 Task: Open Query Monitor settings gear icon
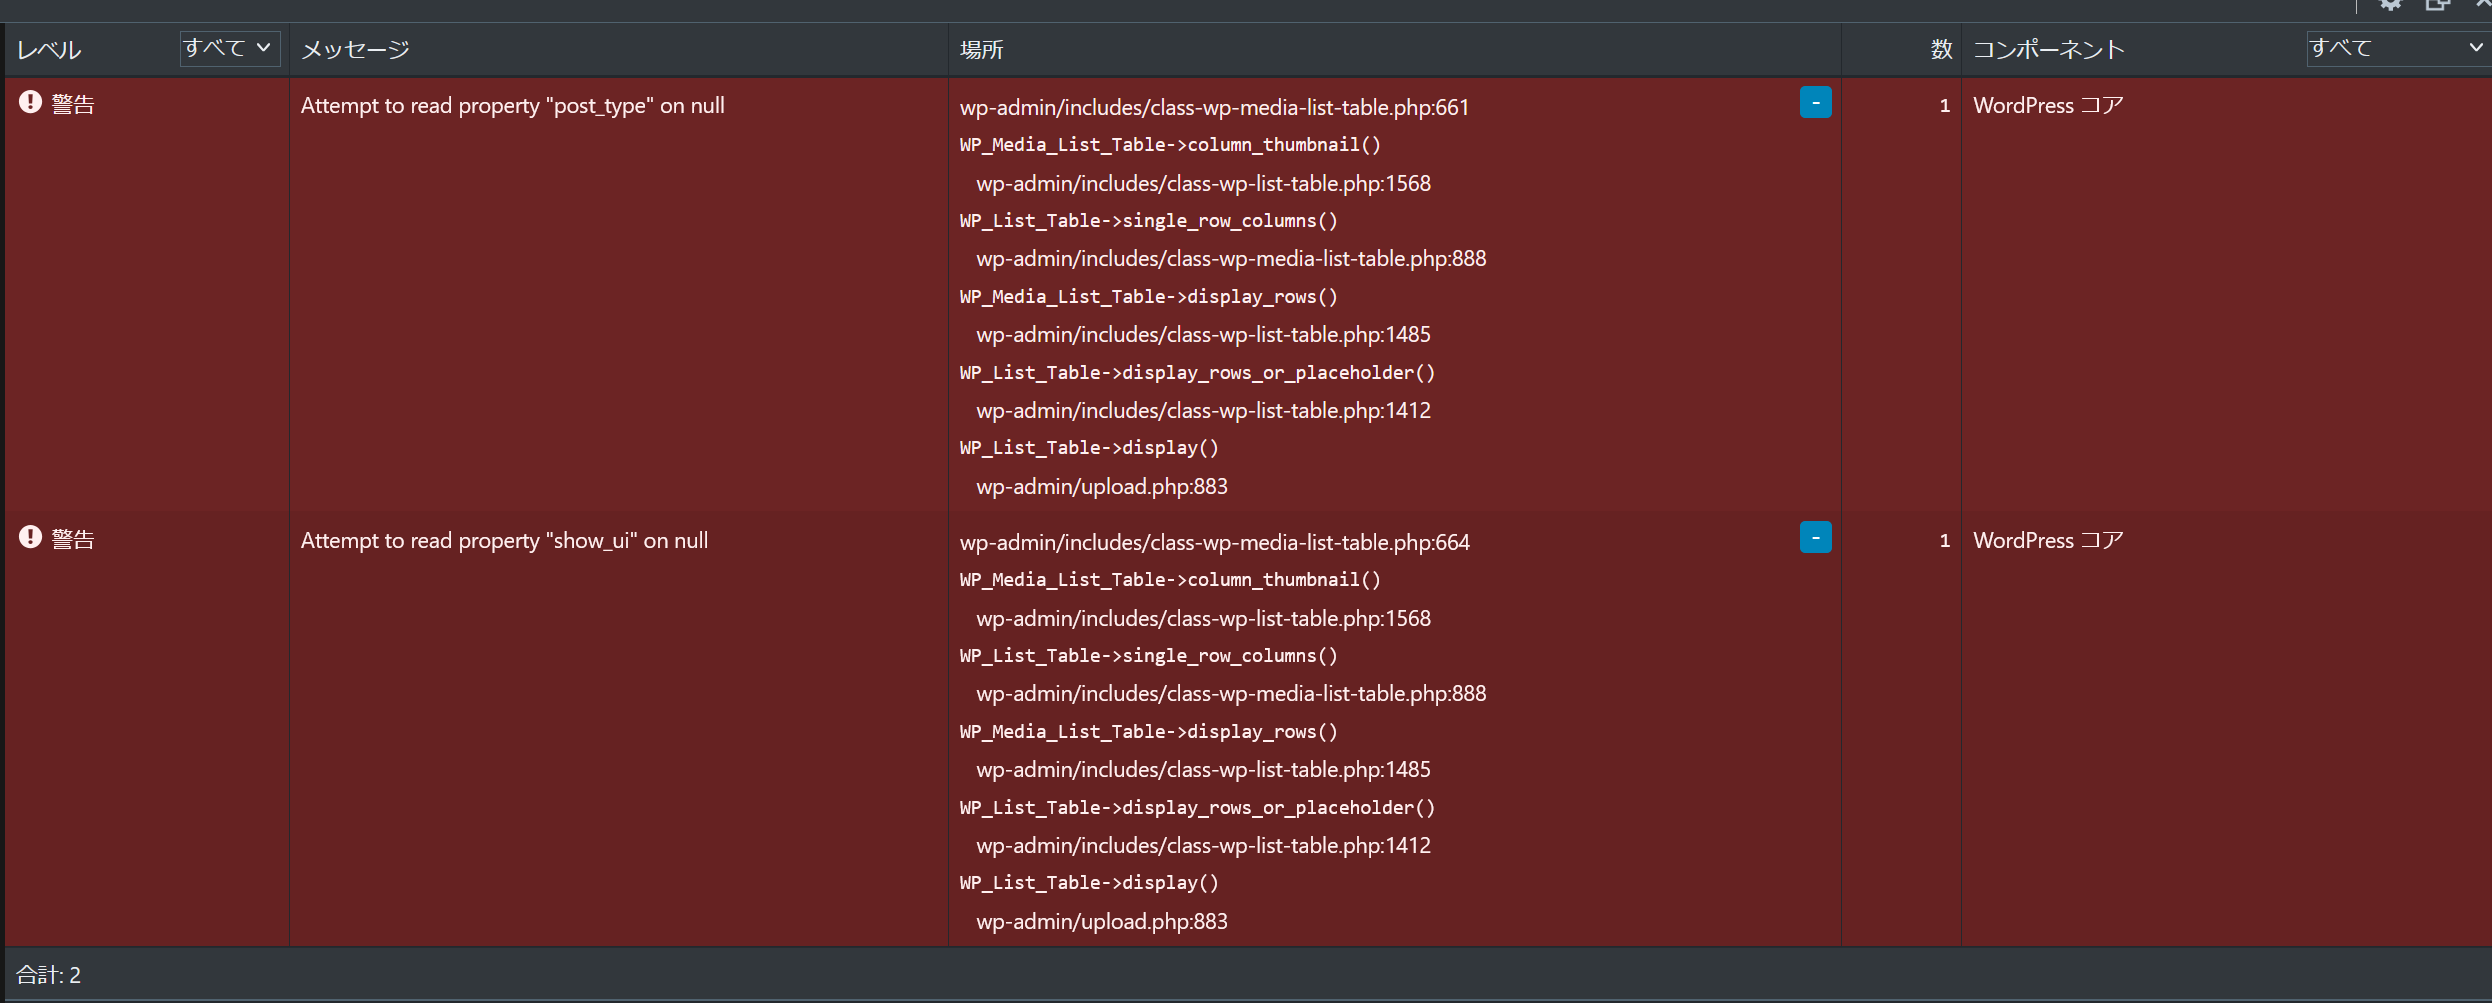[x=2391, y=5]
